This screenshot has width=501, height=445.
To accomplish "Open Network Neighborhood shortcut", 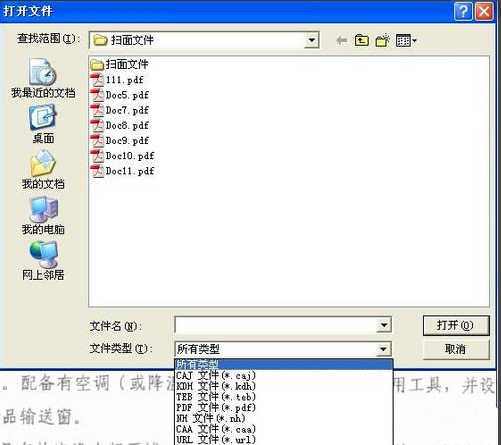I will pyautogui.click(x=43, y=261).
